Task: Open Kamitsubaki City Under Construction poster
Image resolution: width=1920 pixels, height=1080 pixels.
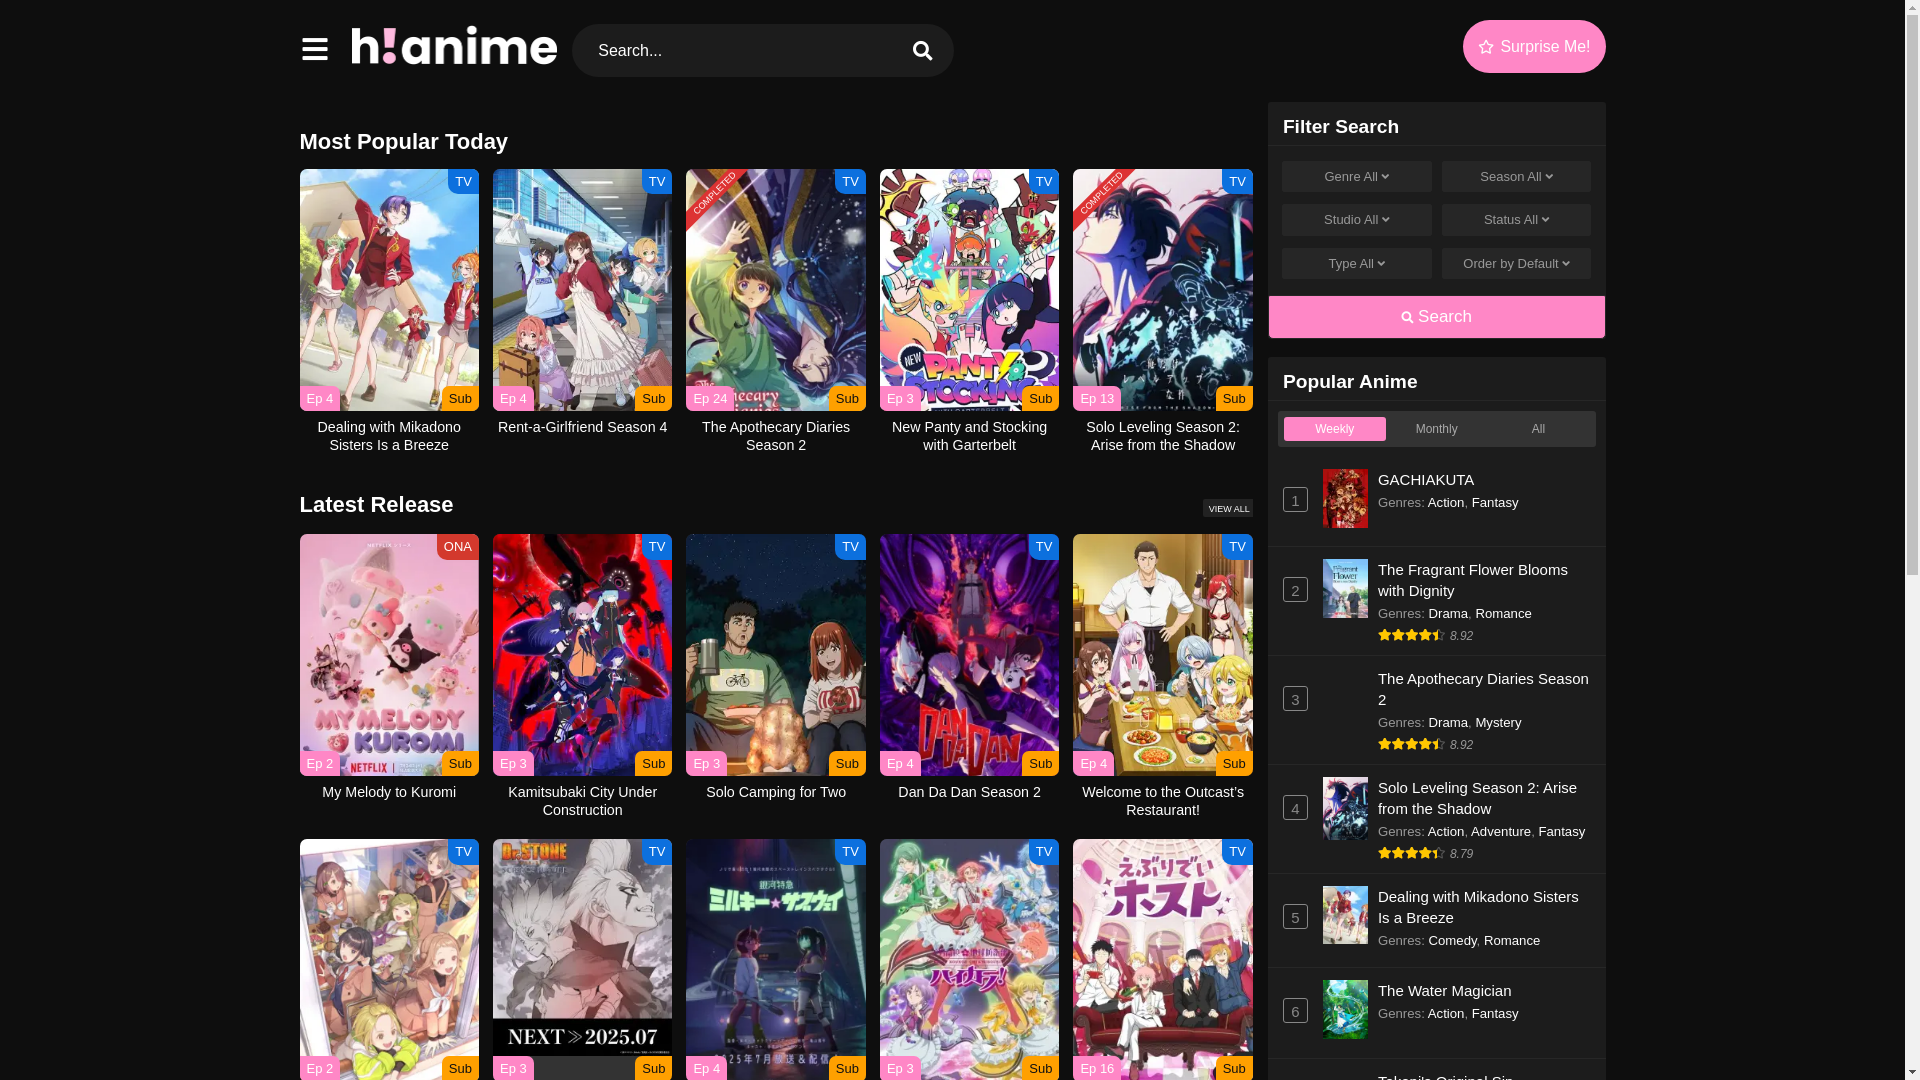Action: 582,655
